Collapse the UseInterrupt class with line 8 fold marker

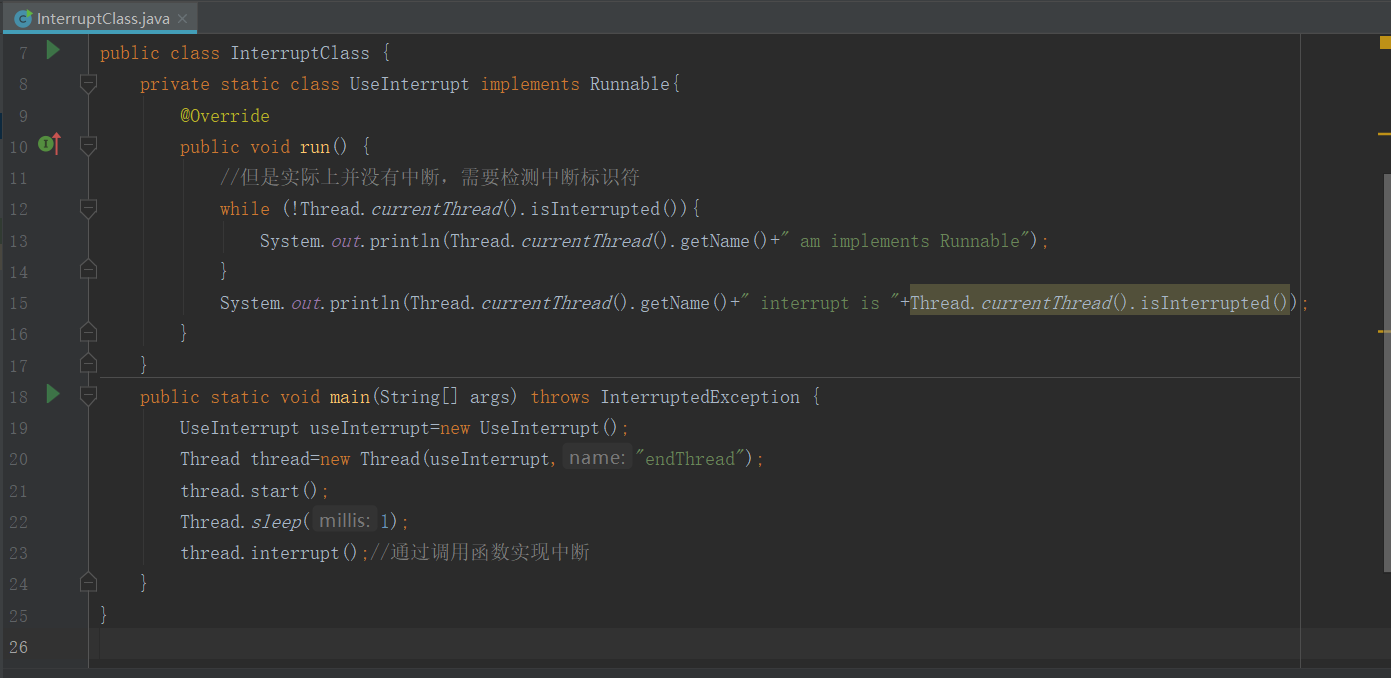click(x=87, y=83)
